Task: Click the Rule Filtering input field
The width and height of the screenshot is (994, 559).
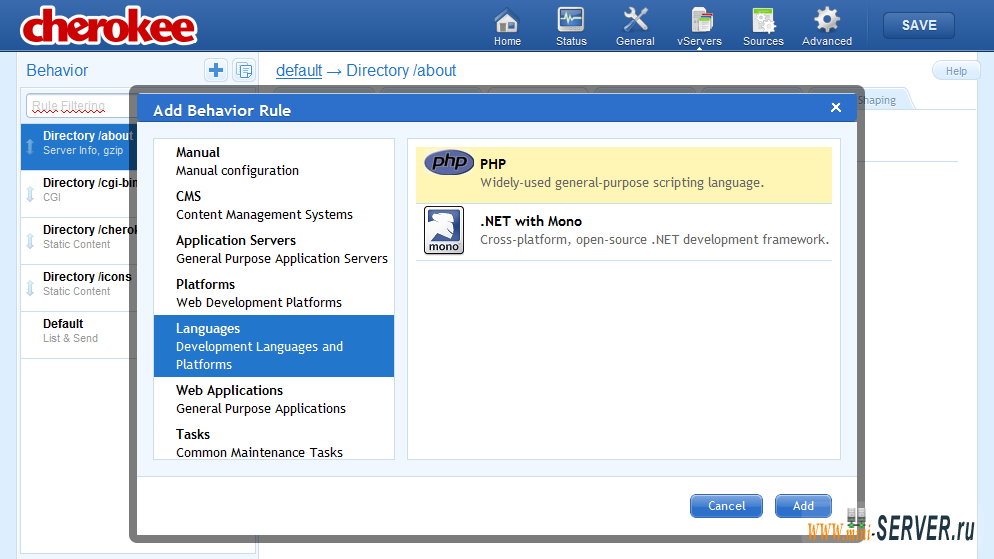Action: (81, 105)
